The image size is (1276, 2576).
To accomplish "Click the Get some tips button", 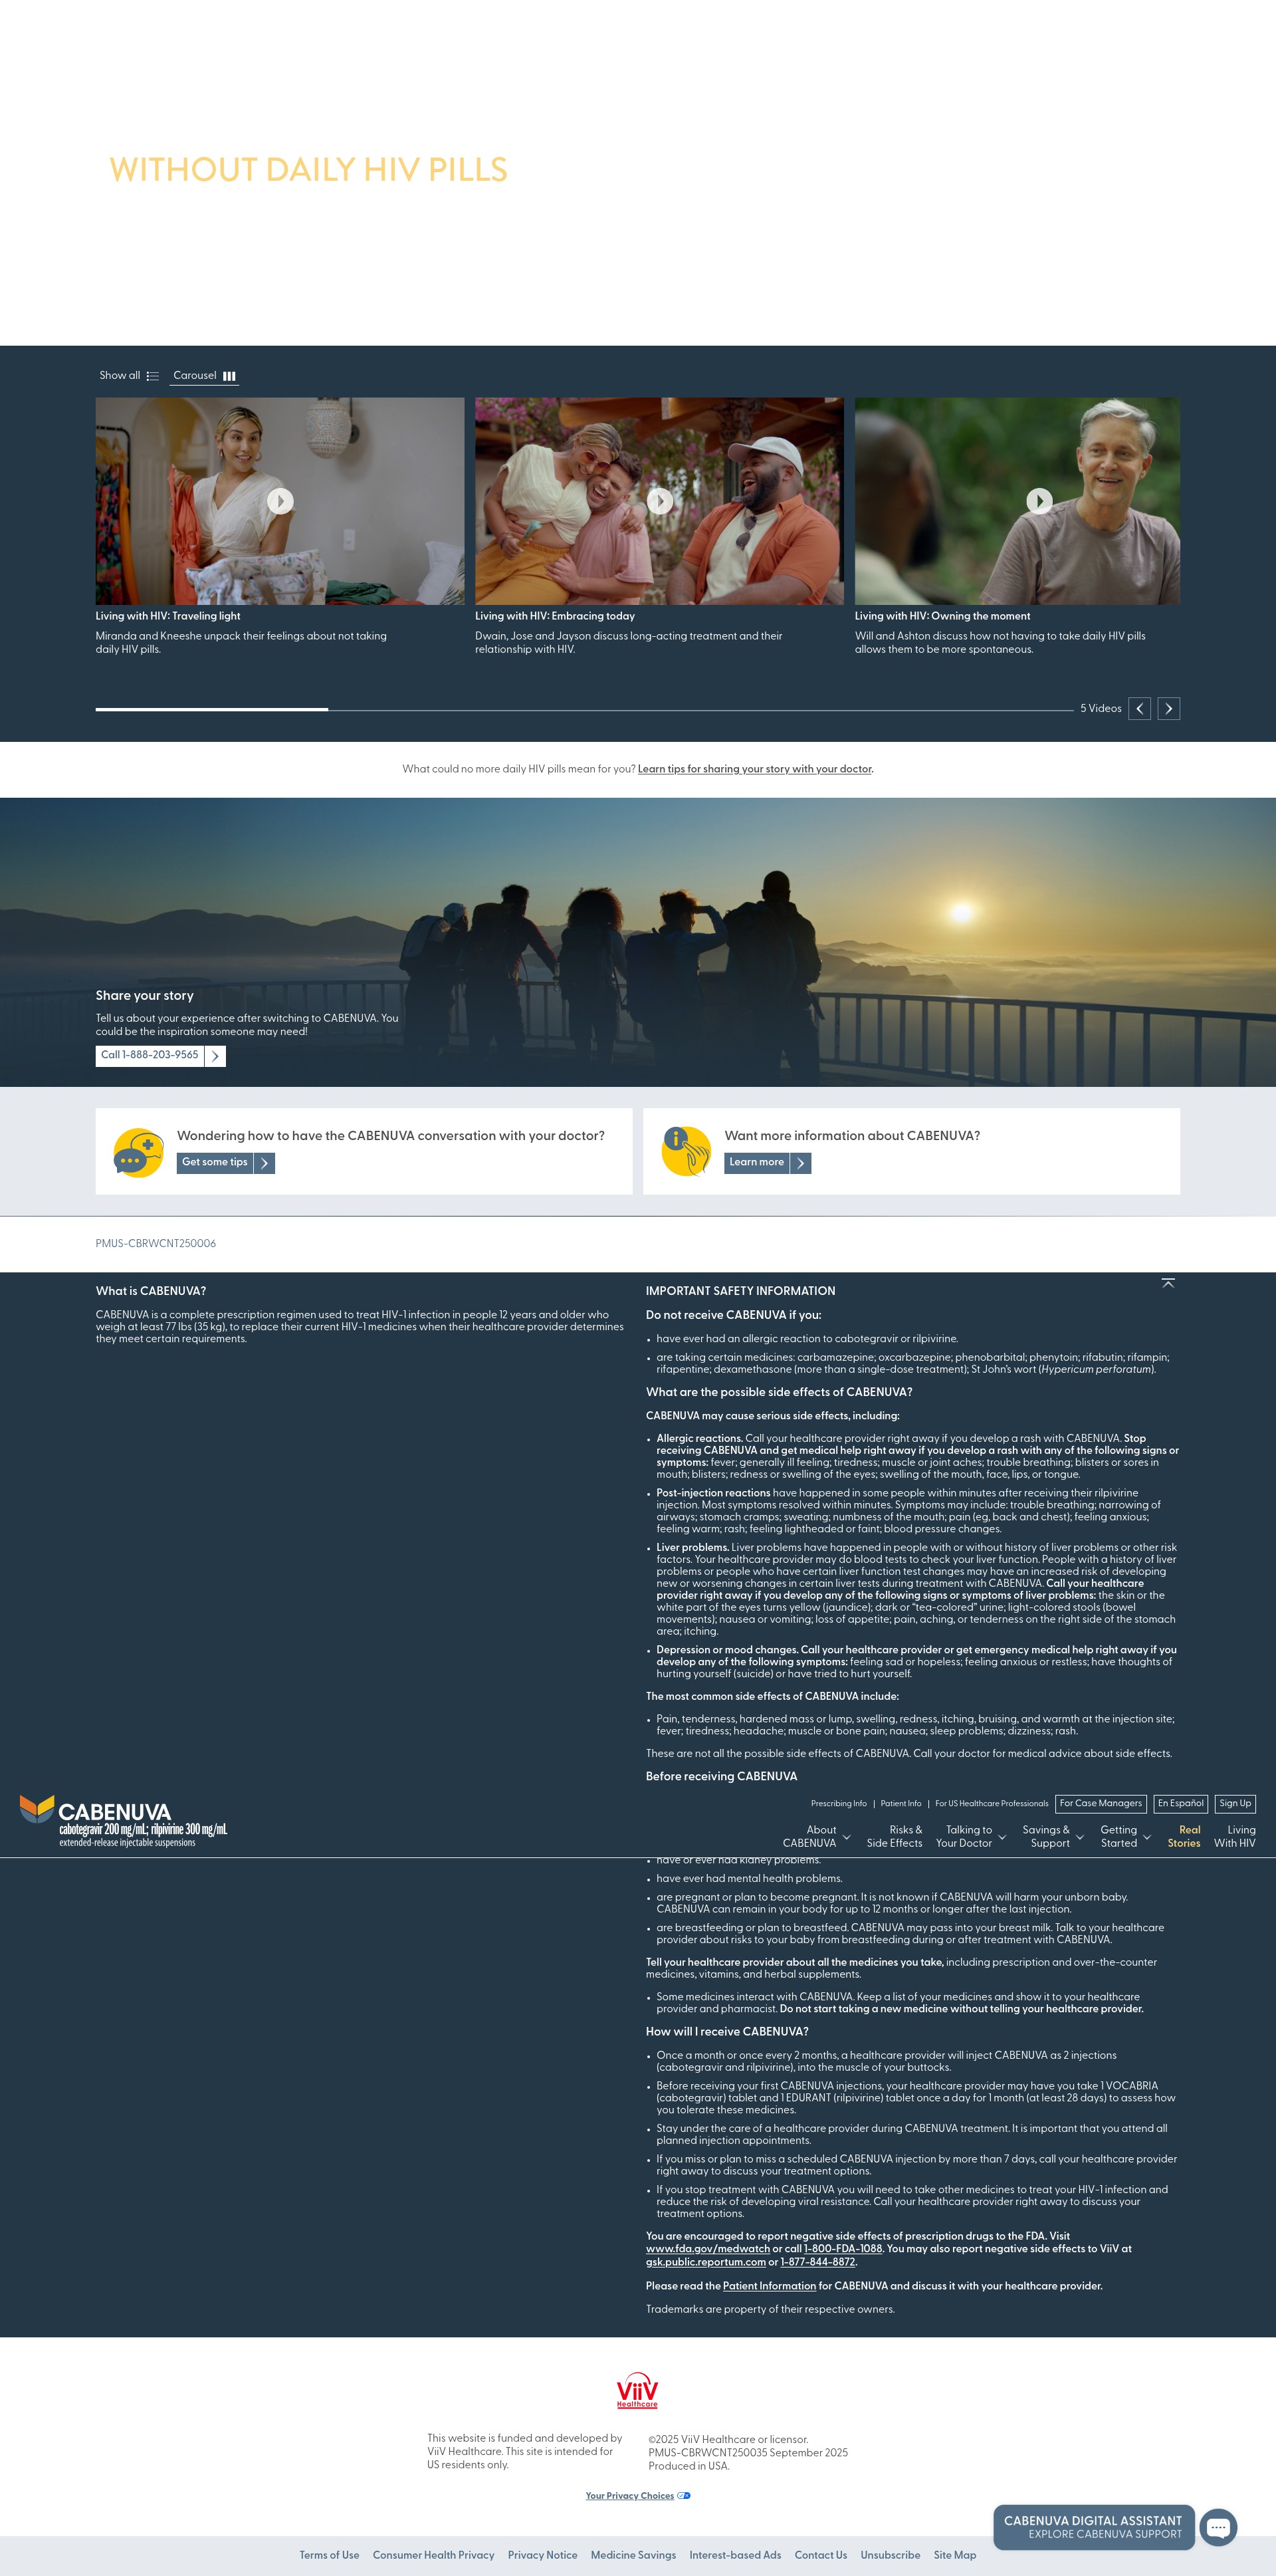I will [x=225, y=1163].
